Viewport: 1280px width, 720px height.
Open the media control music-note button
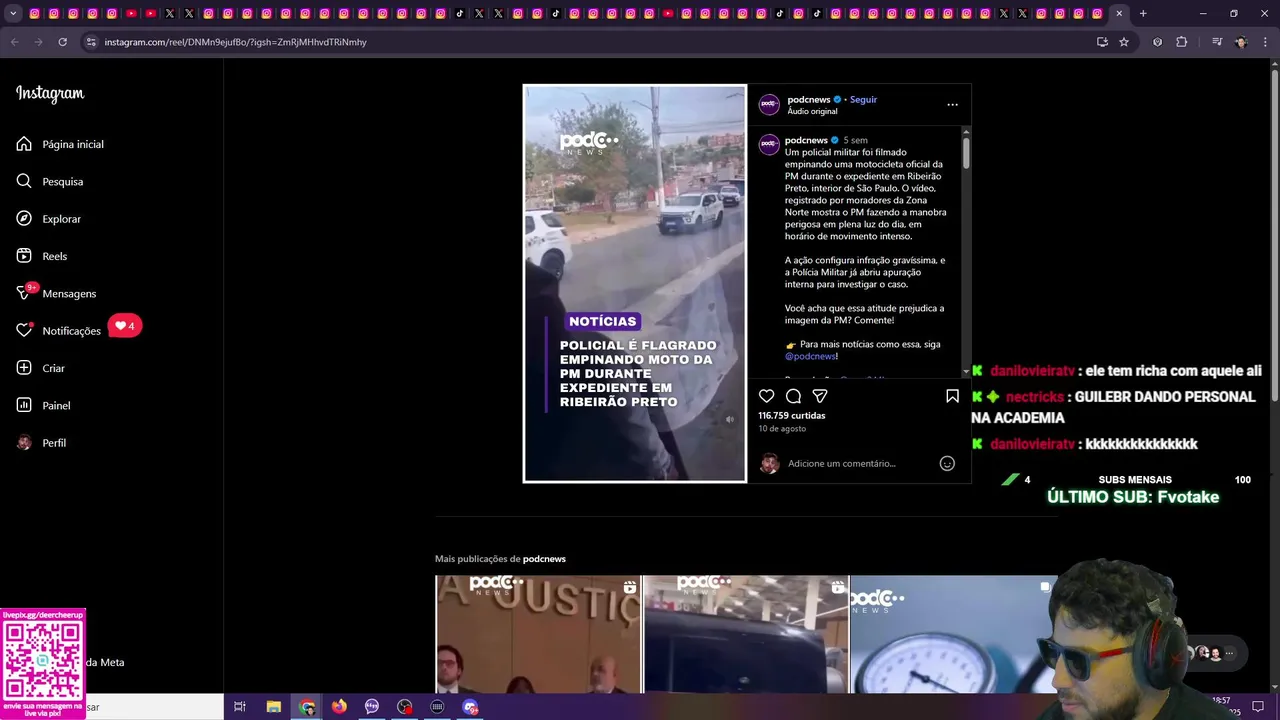1217,42
